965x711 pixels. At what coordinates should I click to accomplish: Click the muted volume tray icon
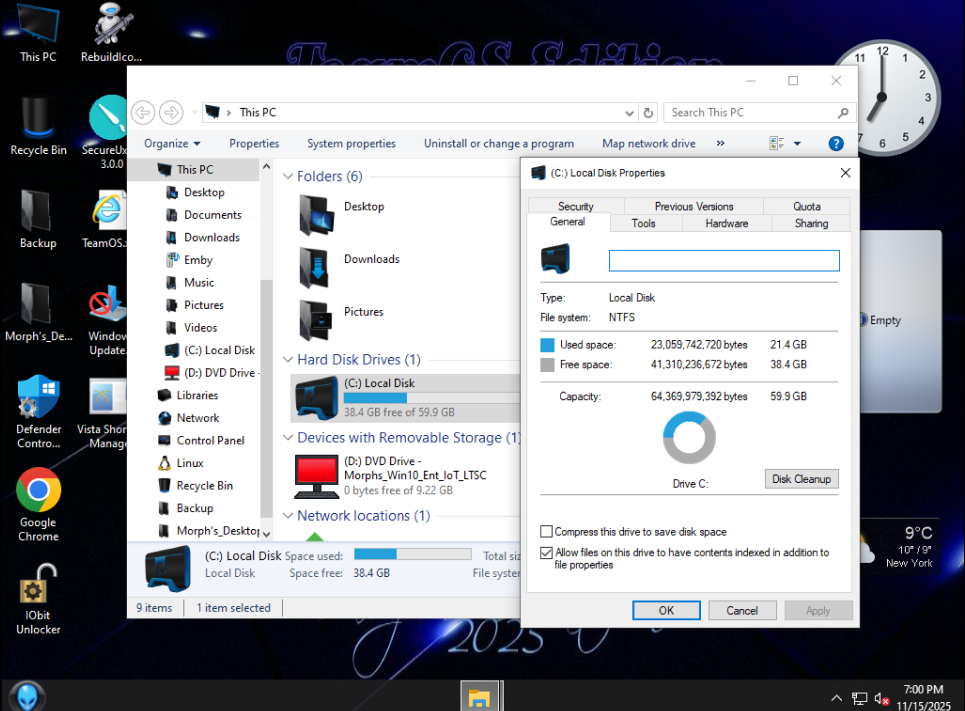tap(882, 699)
